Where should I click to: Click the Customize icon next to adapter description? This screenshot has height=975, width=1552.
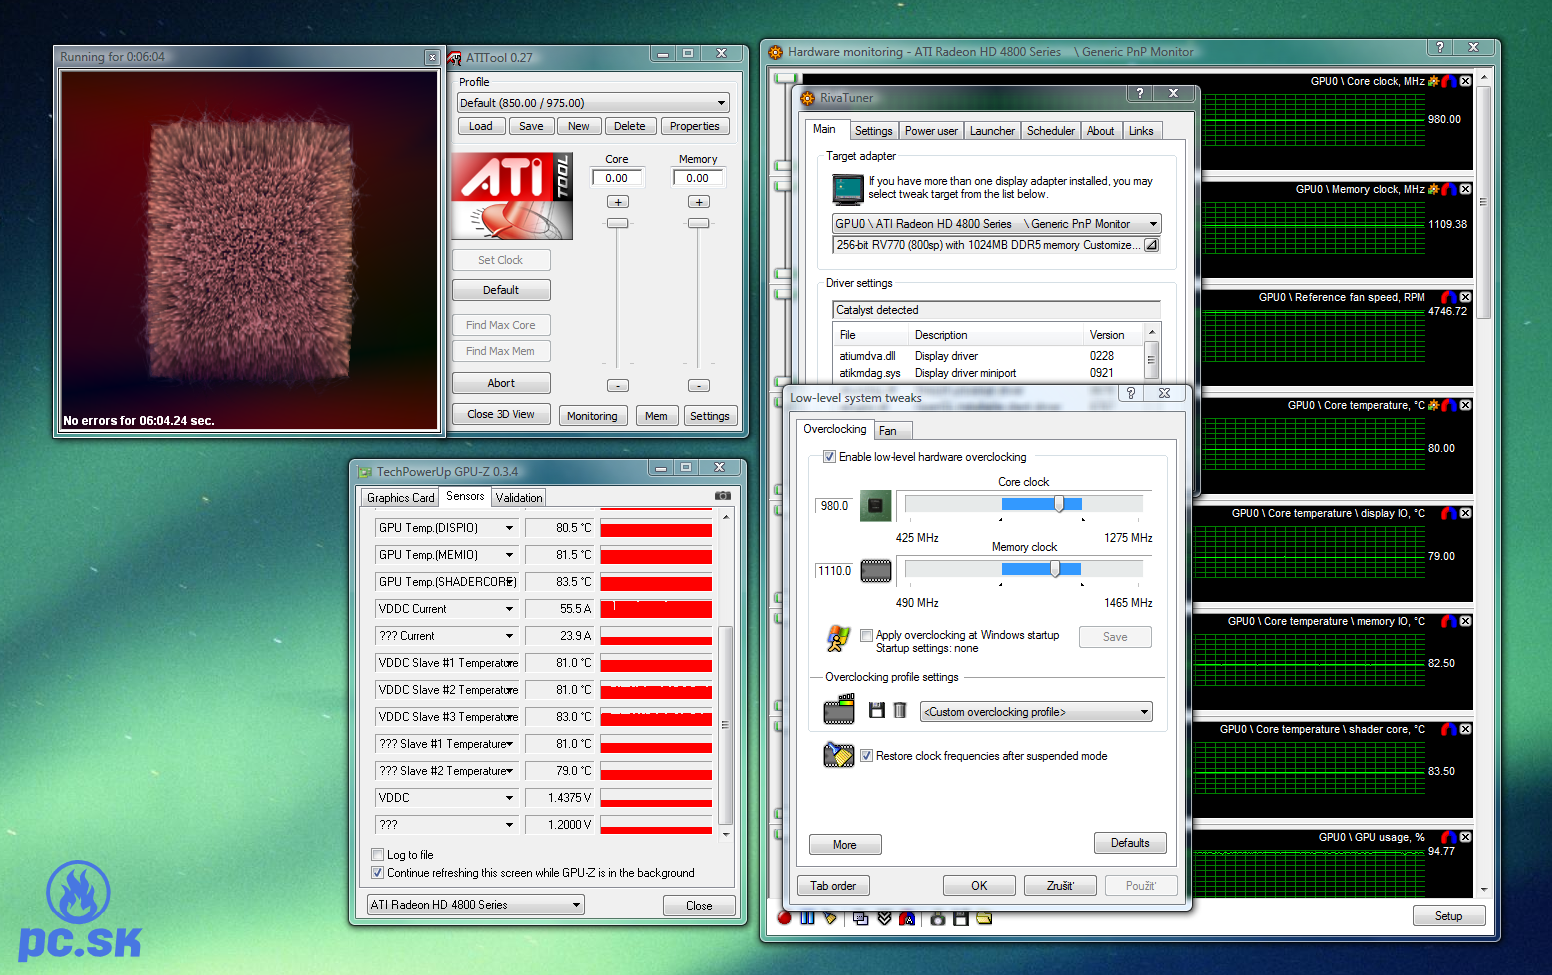click(x=1151, y=245)
